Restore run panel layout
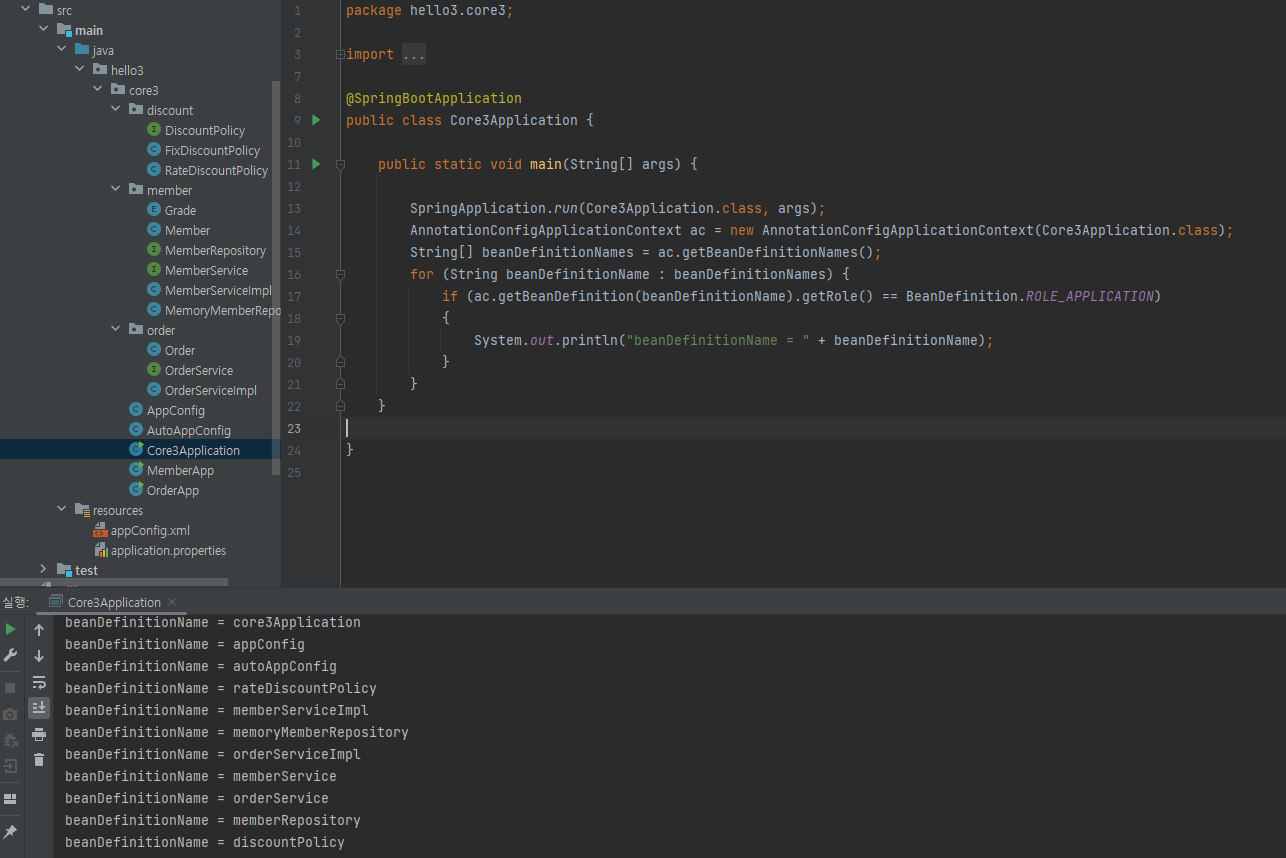The image size is (1286, 858). [x=10, y=799]
